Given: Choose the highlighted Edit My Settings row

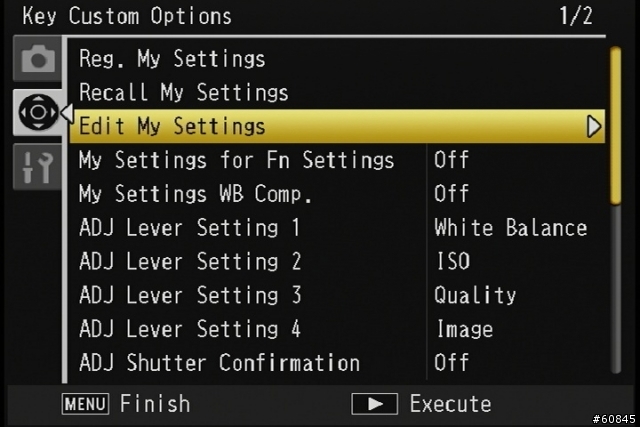Looking at the screenshot, I should click(x=337, y=126).
